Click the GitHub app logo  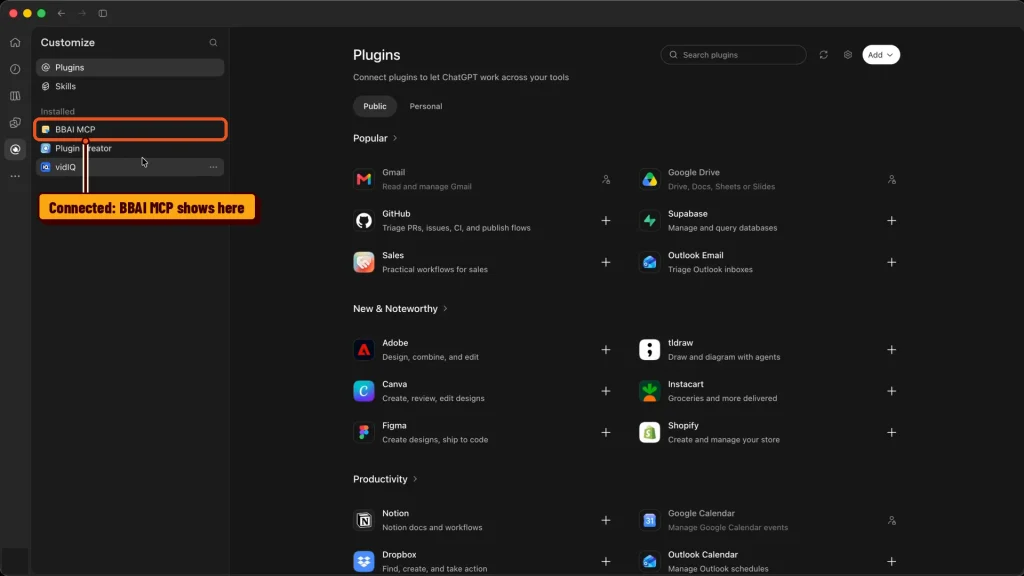click(364, 221)
